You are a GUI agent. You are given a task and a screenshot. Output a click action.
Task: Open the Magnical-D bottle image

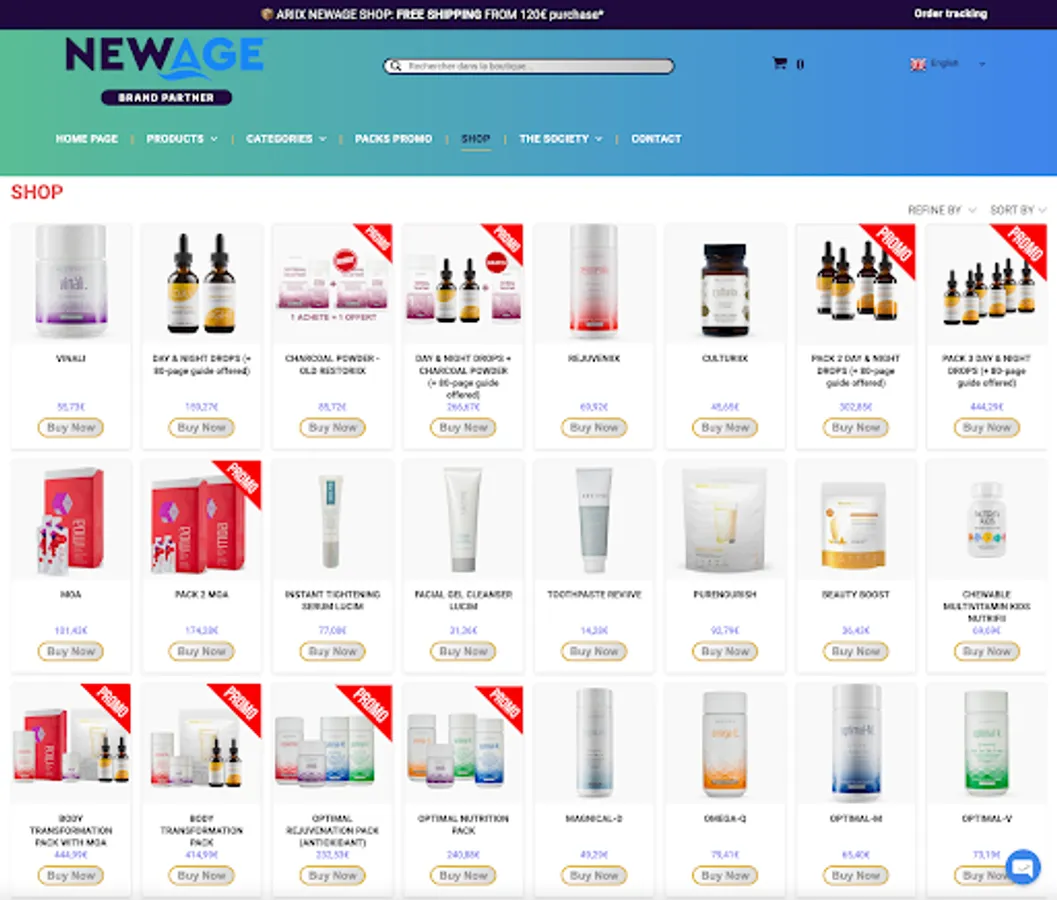[x=594, y=742]
